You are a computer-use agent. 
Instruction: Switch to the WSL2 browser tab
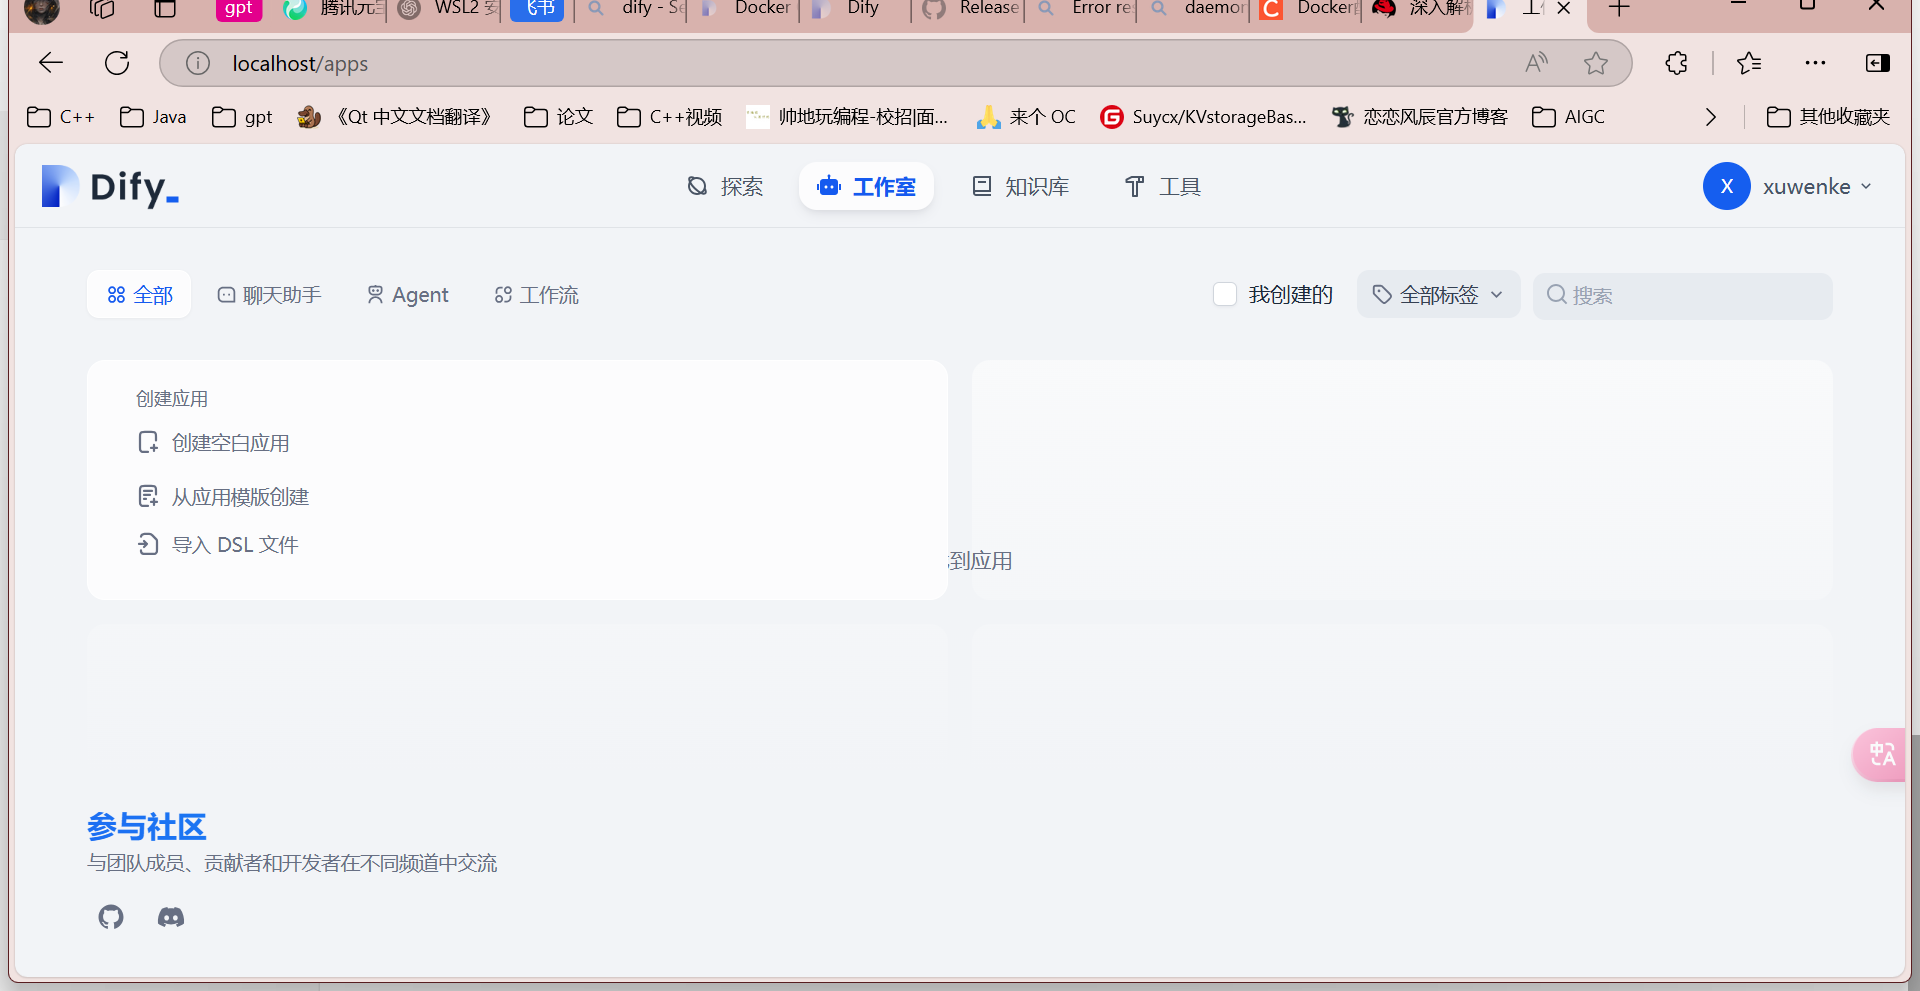click(x=448, y=10)
